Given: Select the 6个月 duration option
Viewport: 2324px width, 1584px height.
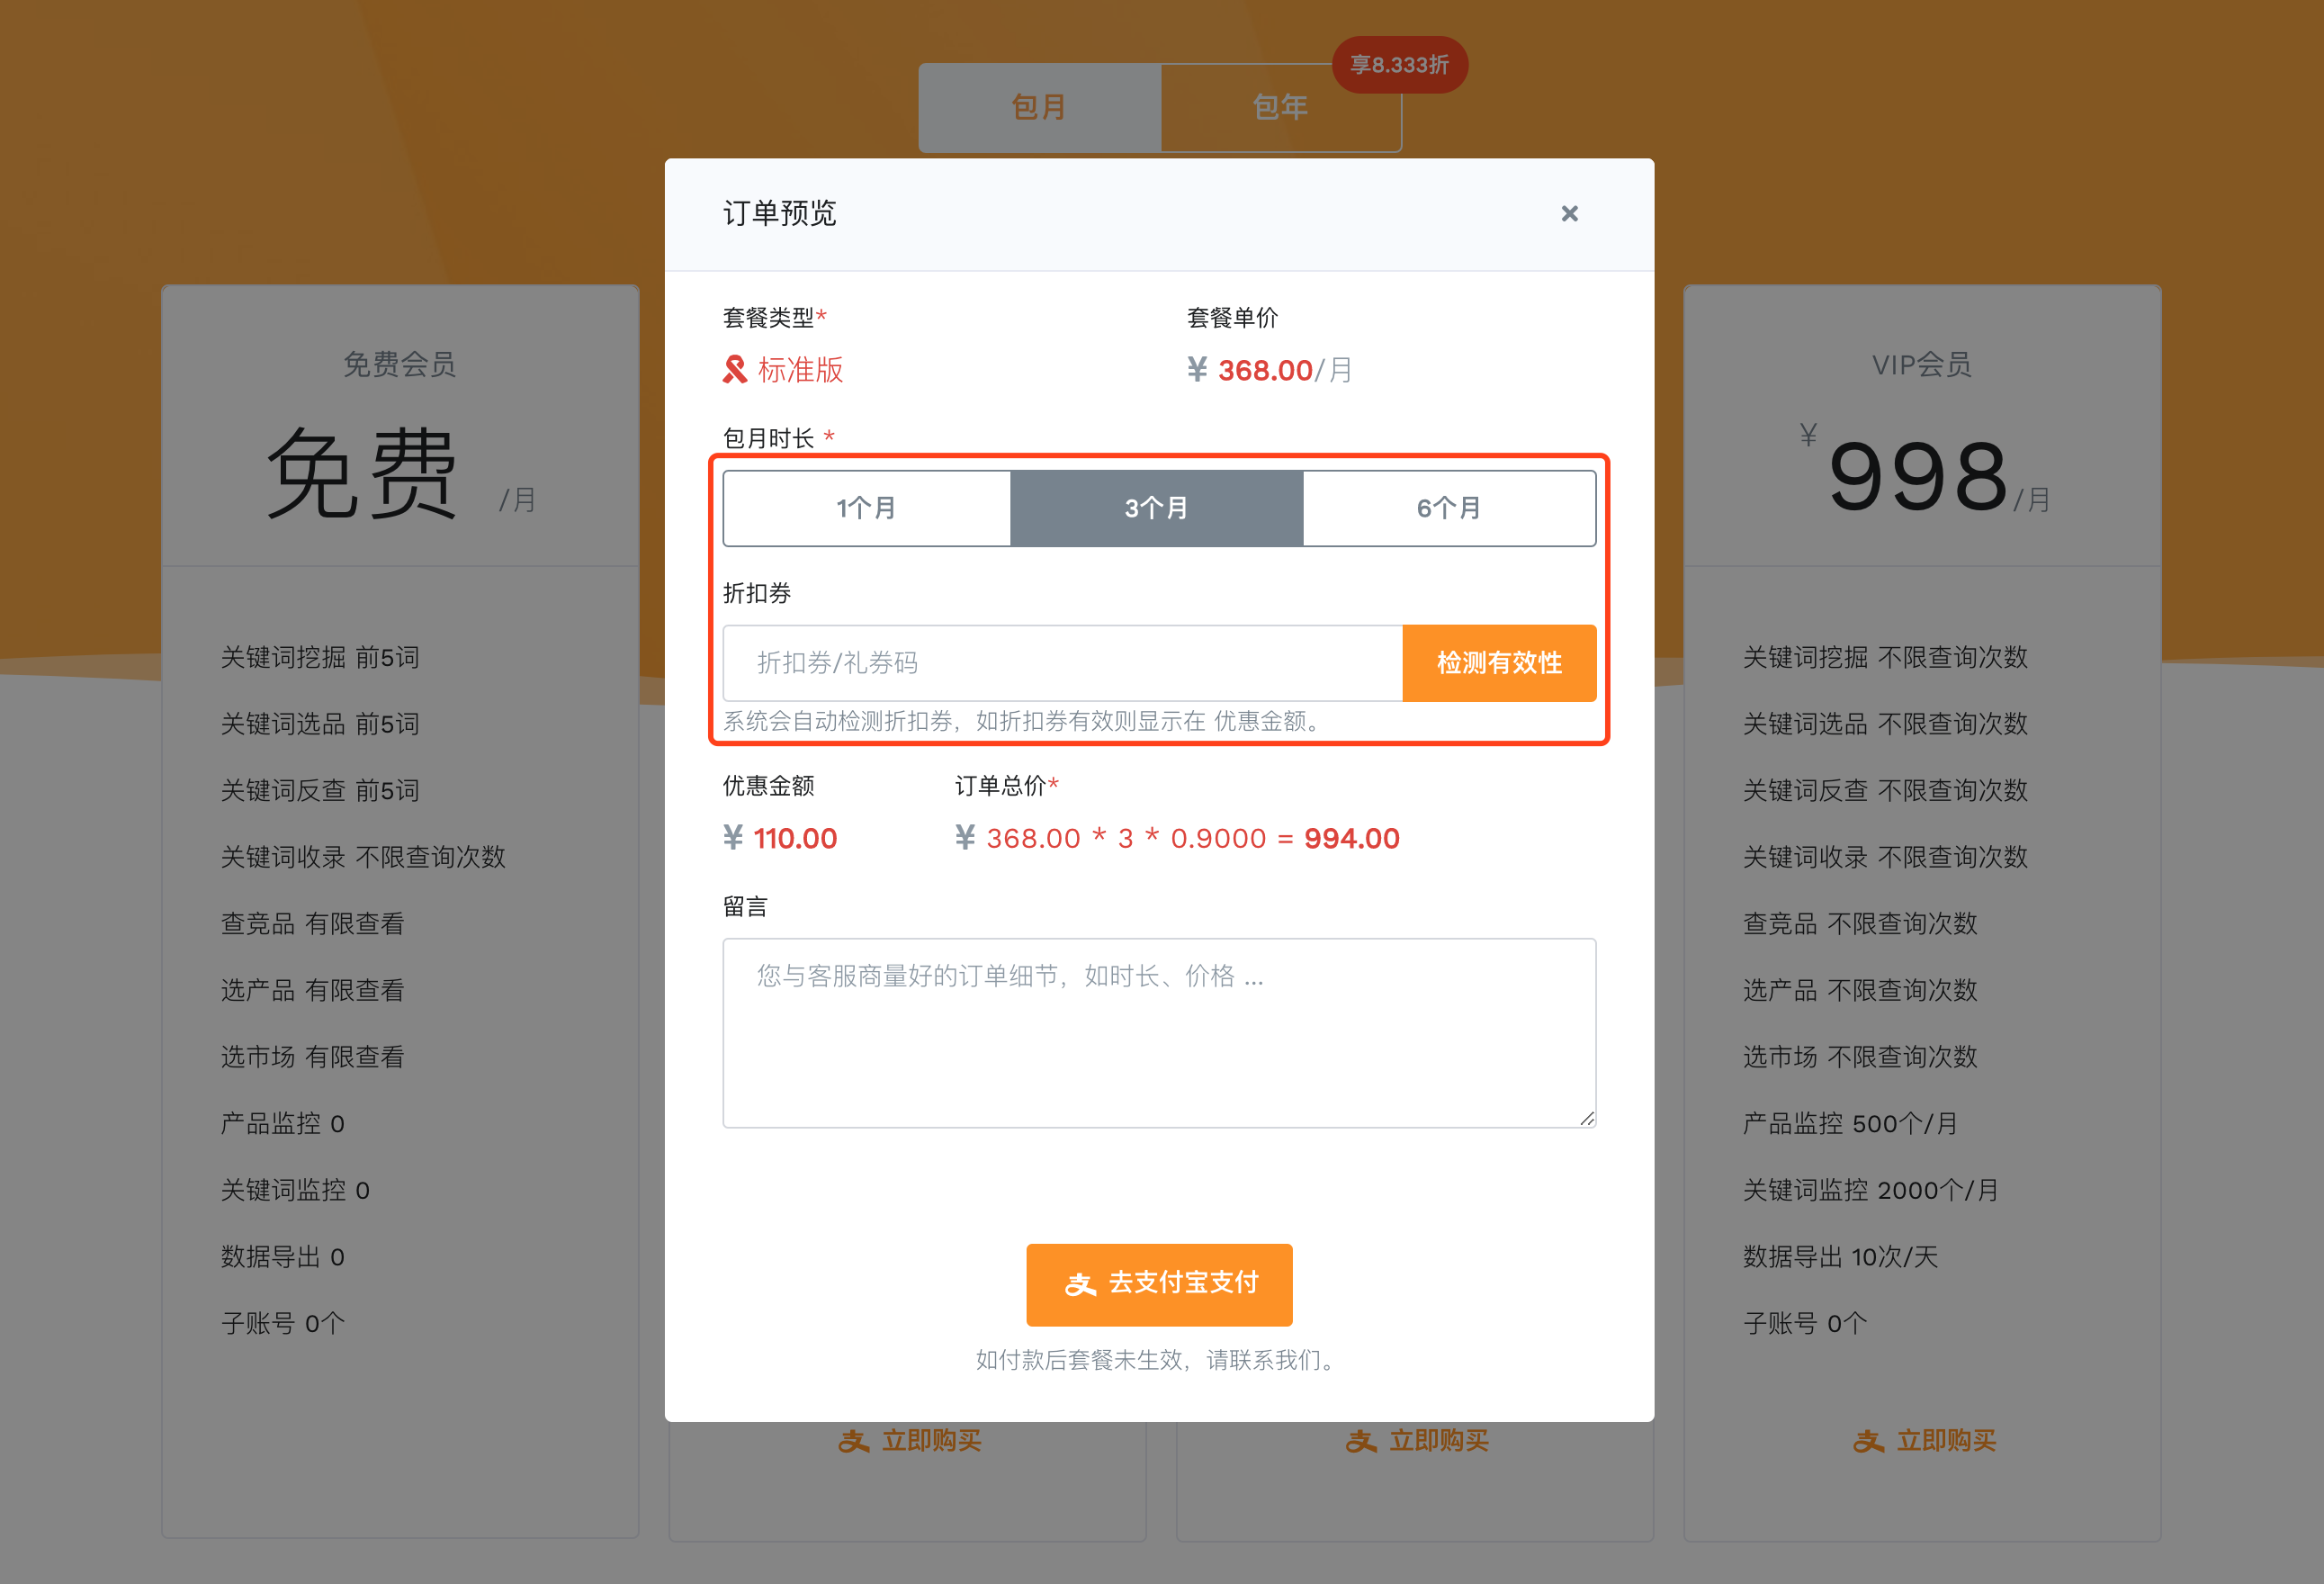Looking at the screenshot, I should [1448, 508].
